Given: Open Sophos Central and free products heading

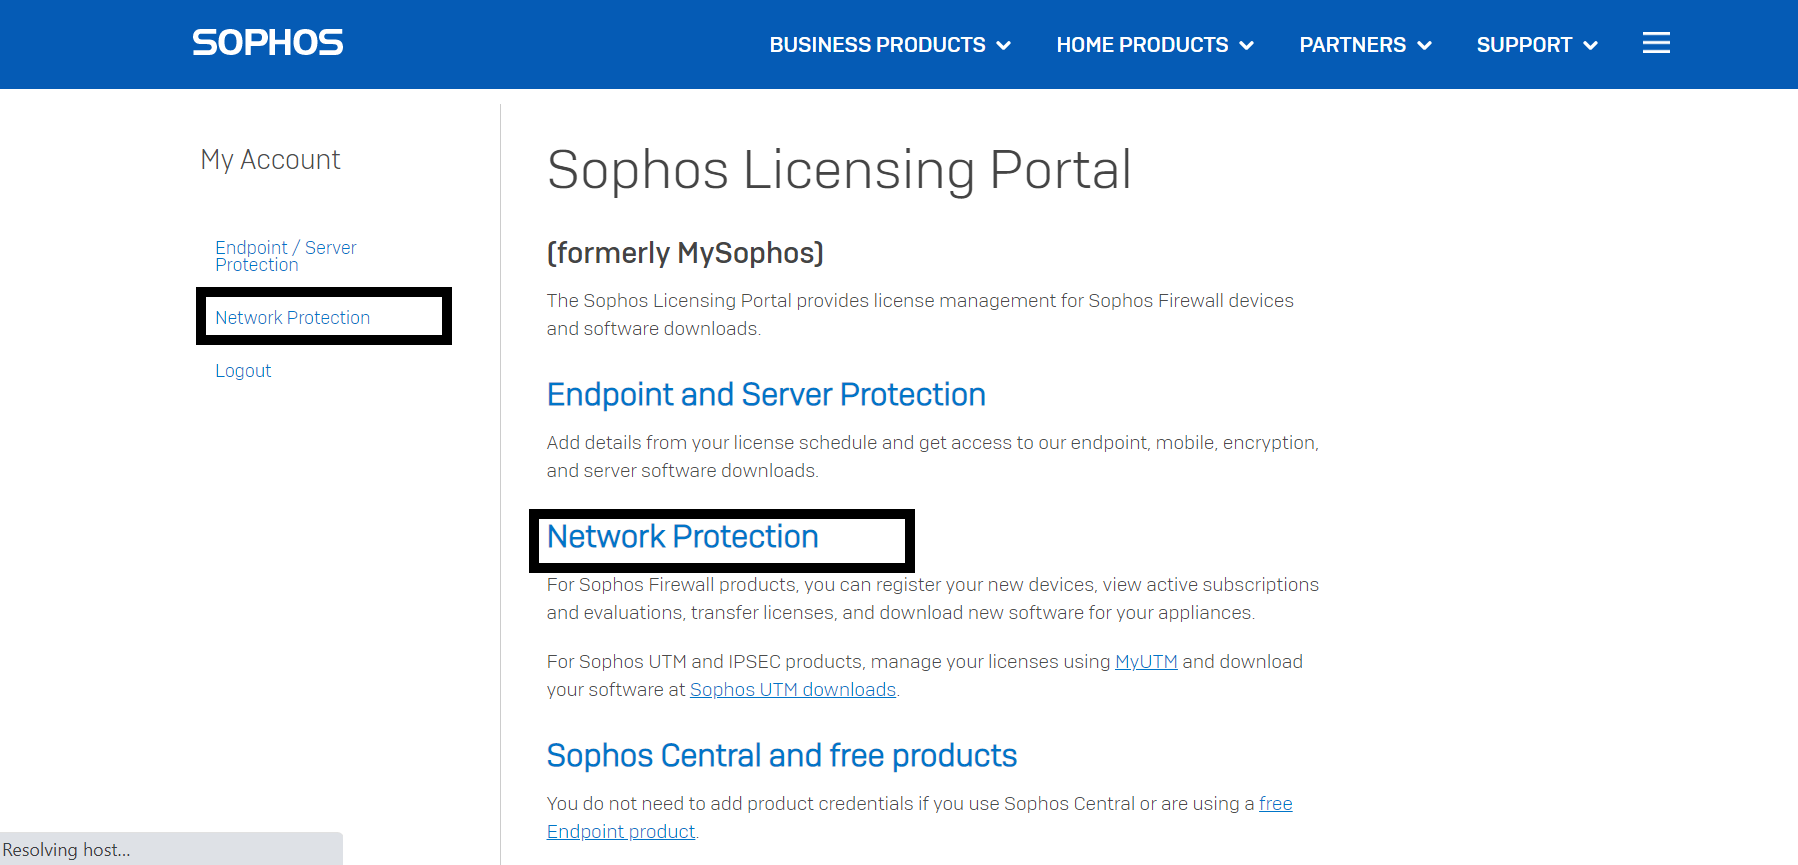Looking at the screenshot, I should [x=782, y=756].
